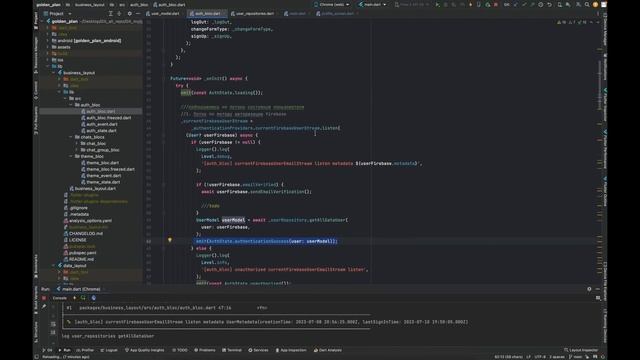The width and height of the screenshot is (640, 360).
Task: Hide the Project tool window
Action: pyautogui.click(x=138, y=13)
